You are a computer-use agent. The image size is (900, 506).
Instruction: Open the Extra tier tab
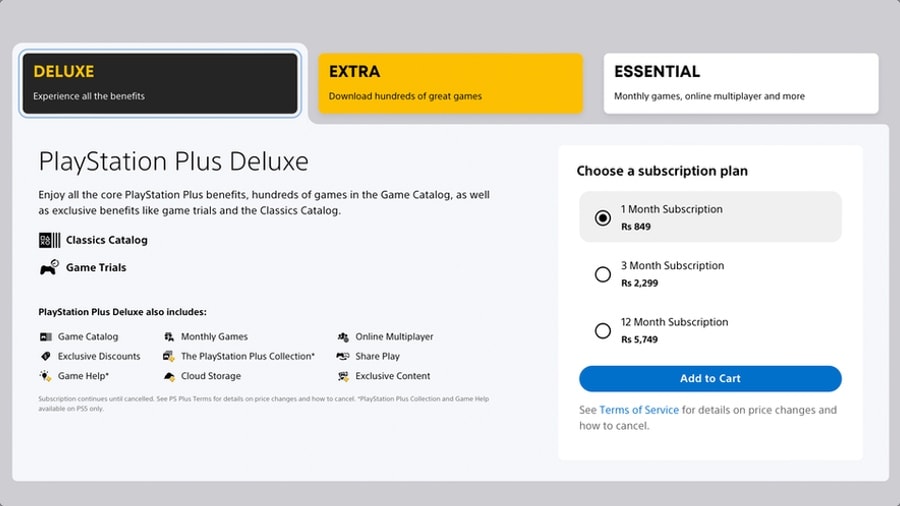pyautogui.click(x=450, y=84)
